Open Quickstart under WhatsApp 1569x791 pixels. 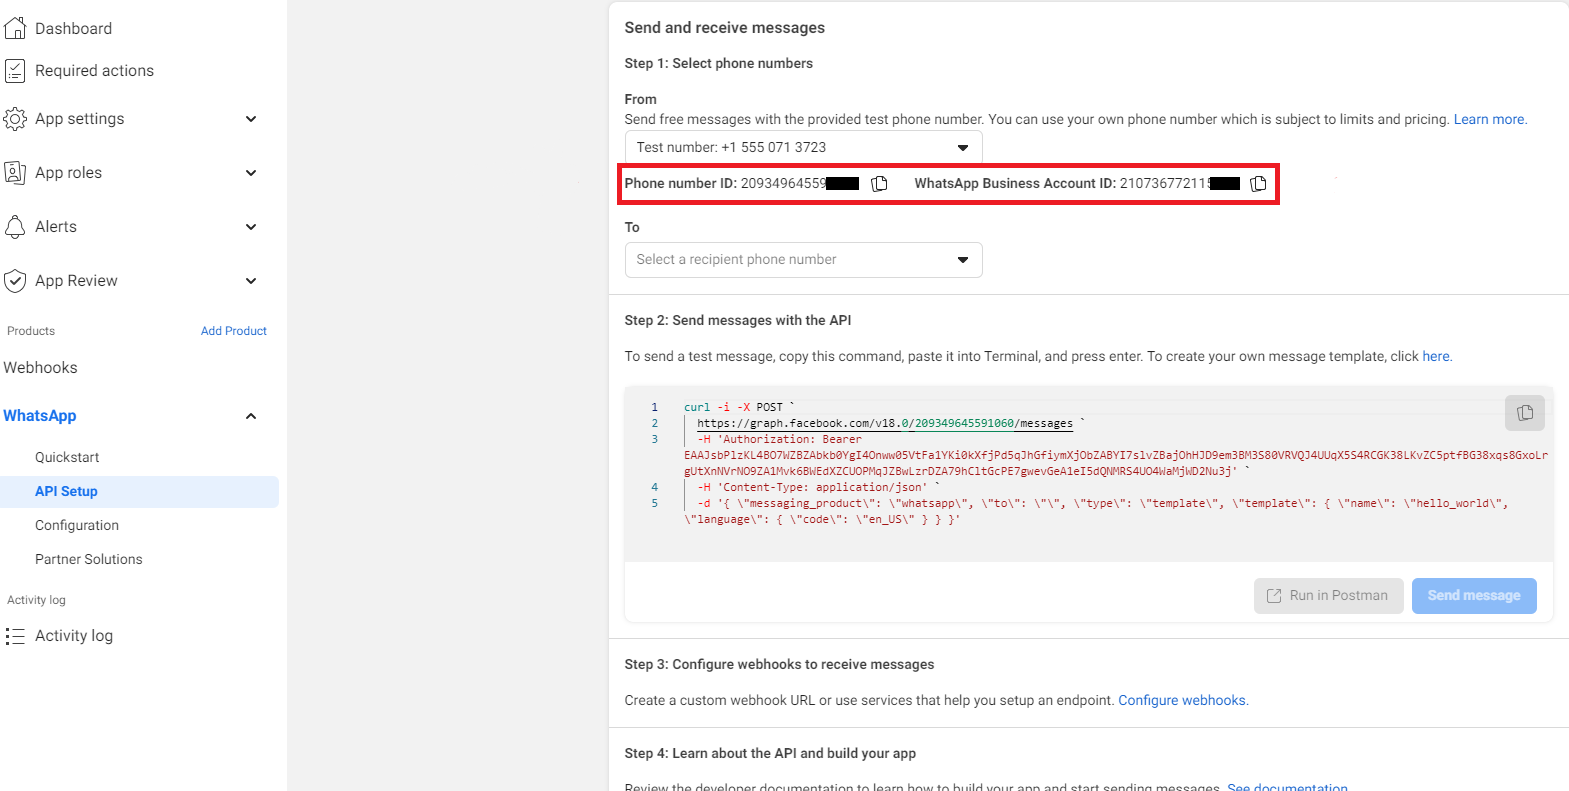pos(67,457)
